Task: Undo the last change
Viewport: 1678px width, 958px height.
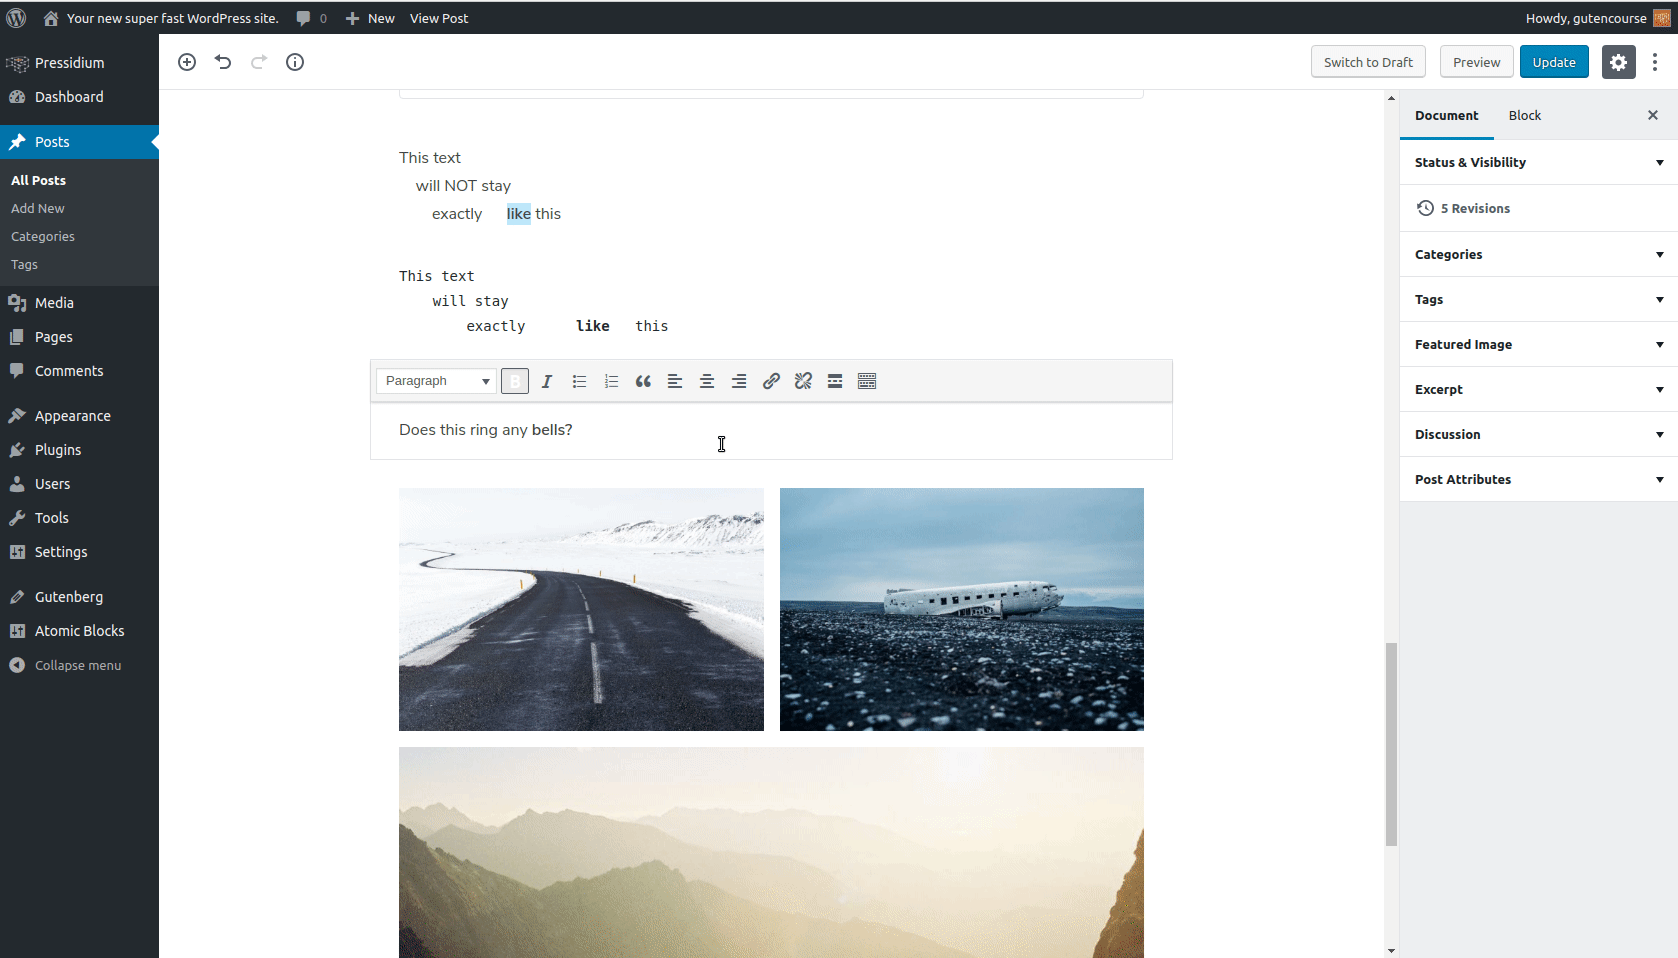Action: [223, 62]
